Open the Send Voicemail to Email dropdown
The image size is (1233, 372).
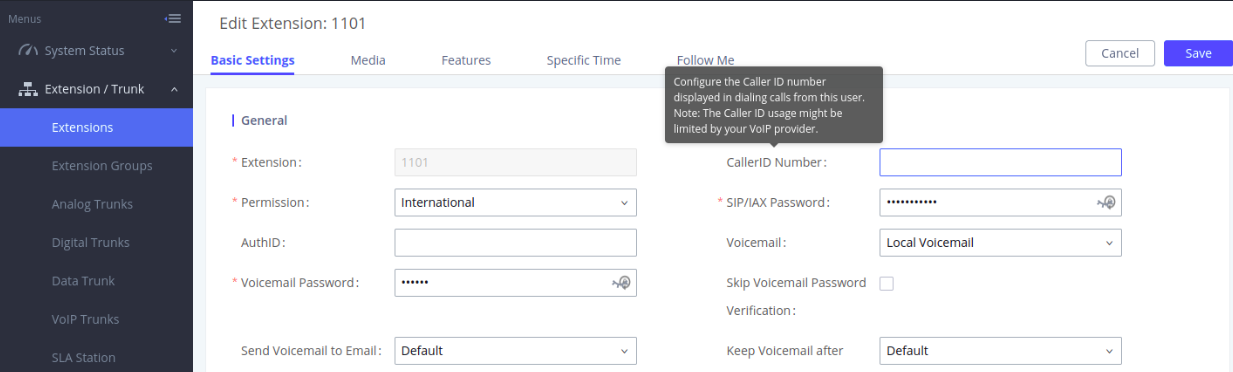[x=515, y=351]
